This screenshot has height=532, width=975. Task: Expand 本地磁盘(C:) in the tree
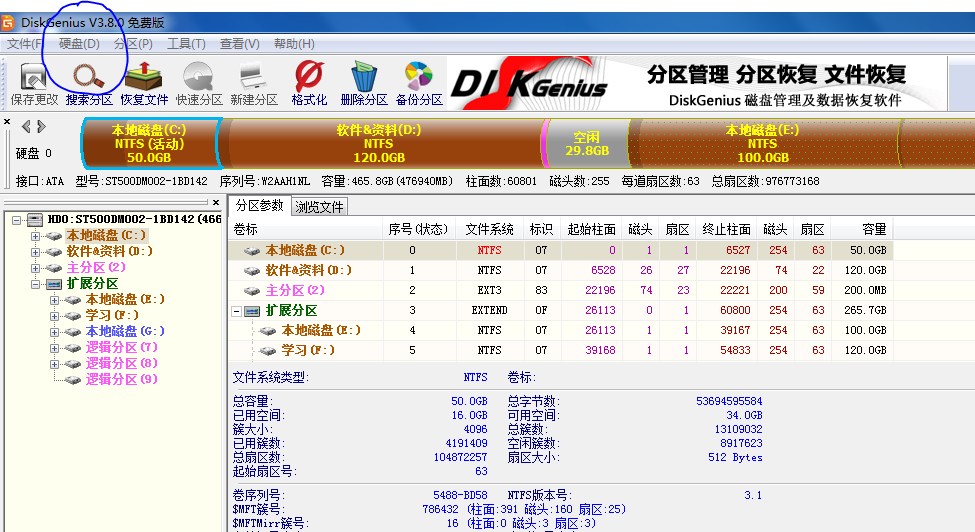click(x=35, y=236)
